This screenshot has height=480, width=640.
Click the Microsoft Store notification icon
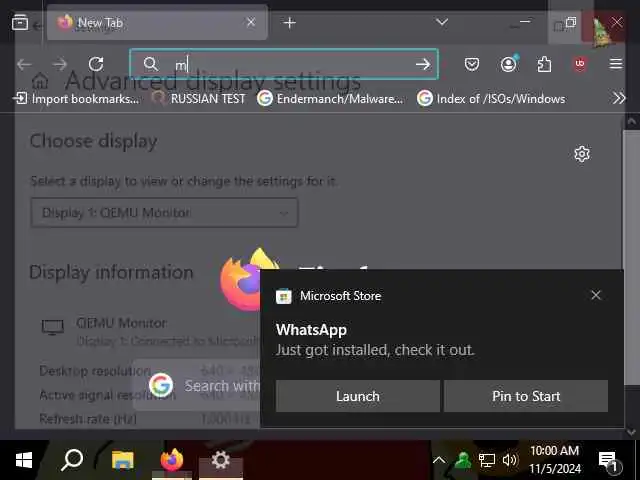click(284, 296)
